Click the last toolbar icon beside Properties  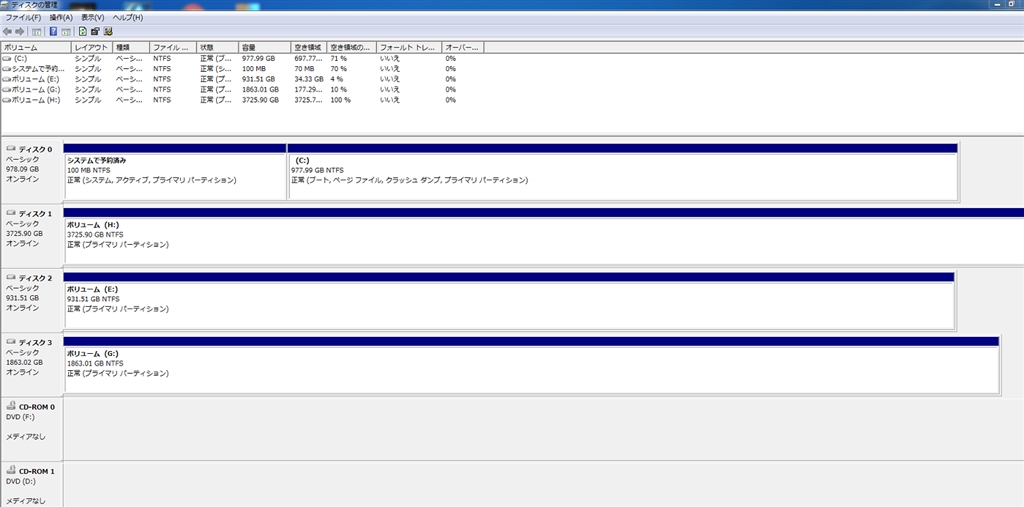click(108, 31)
